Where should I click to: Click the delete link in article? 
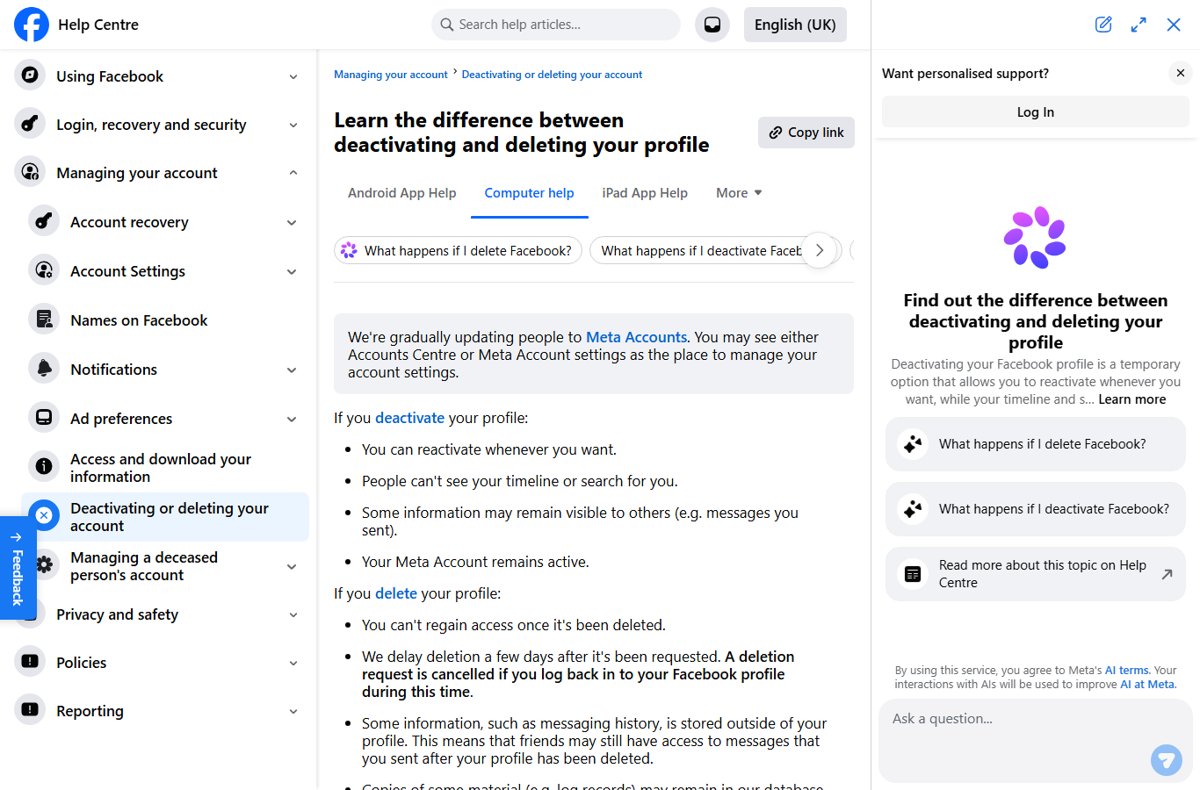coord(396,593)
